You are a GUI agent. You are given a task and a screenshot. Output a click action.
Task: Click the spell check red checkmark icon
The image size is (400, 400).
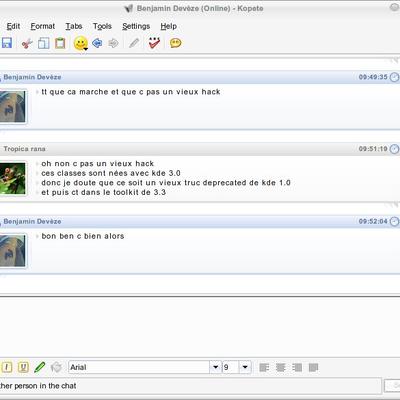pos(154,43)
